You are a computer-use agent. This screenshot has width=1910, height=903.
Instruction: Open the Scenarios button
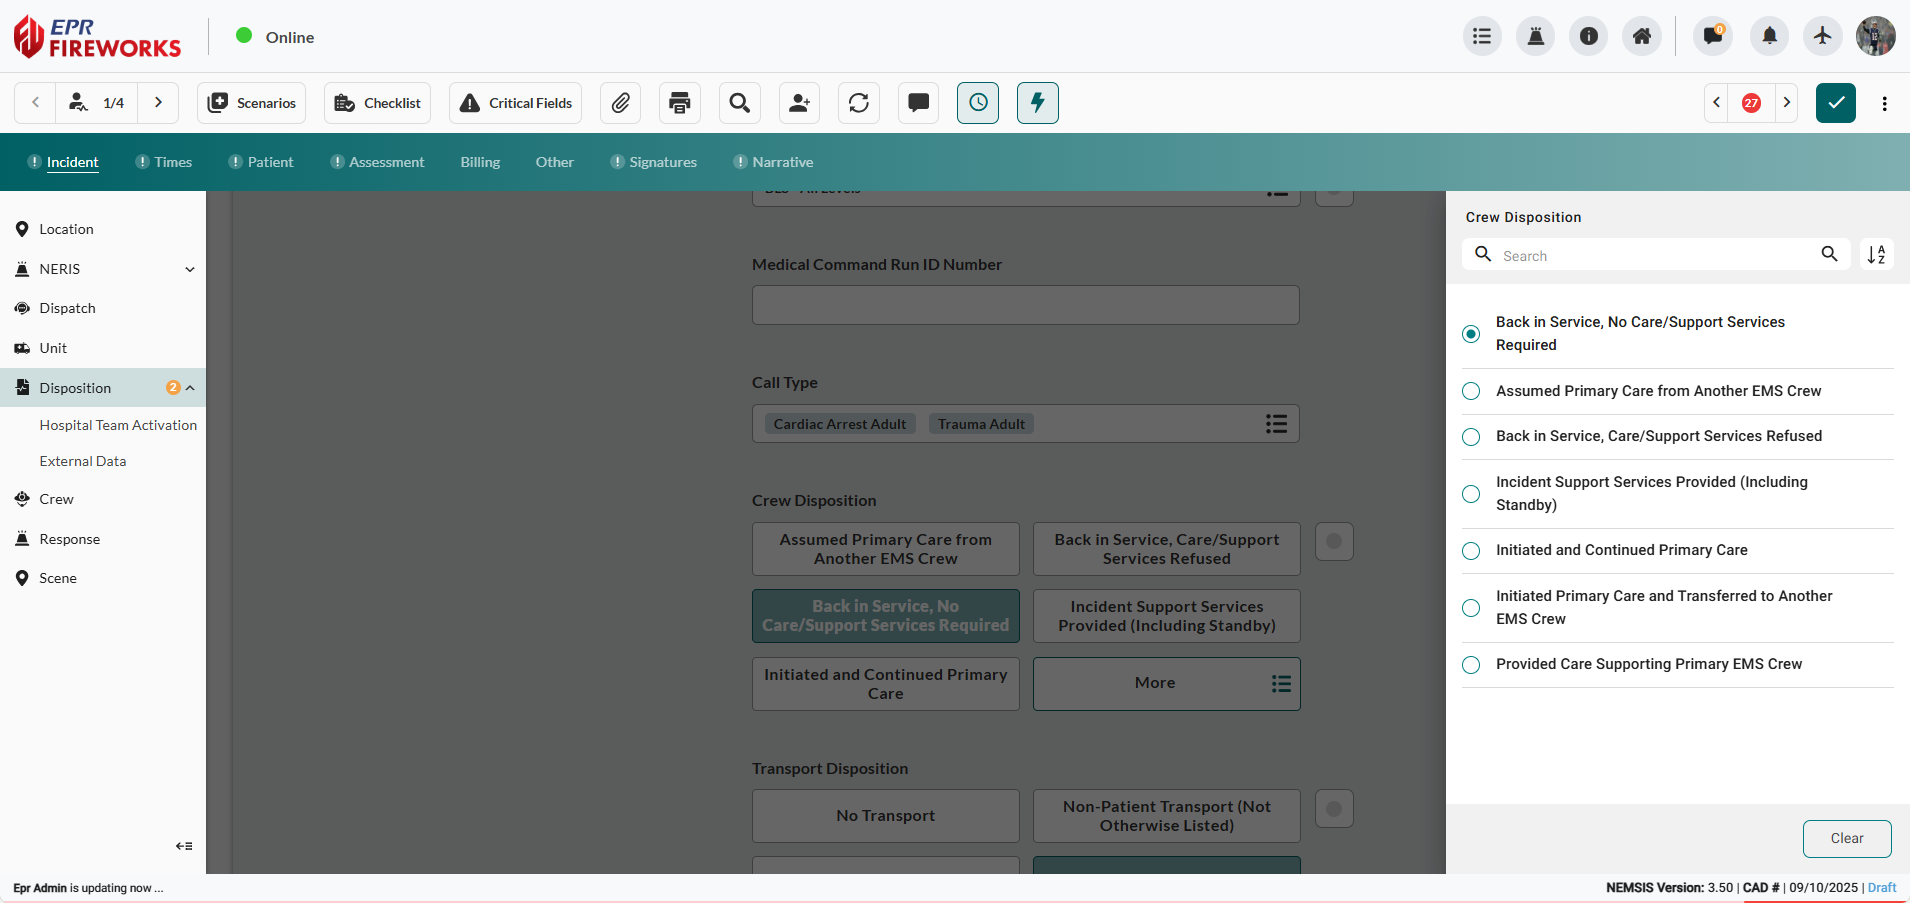point(252,103)
